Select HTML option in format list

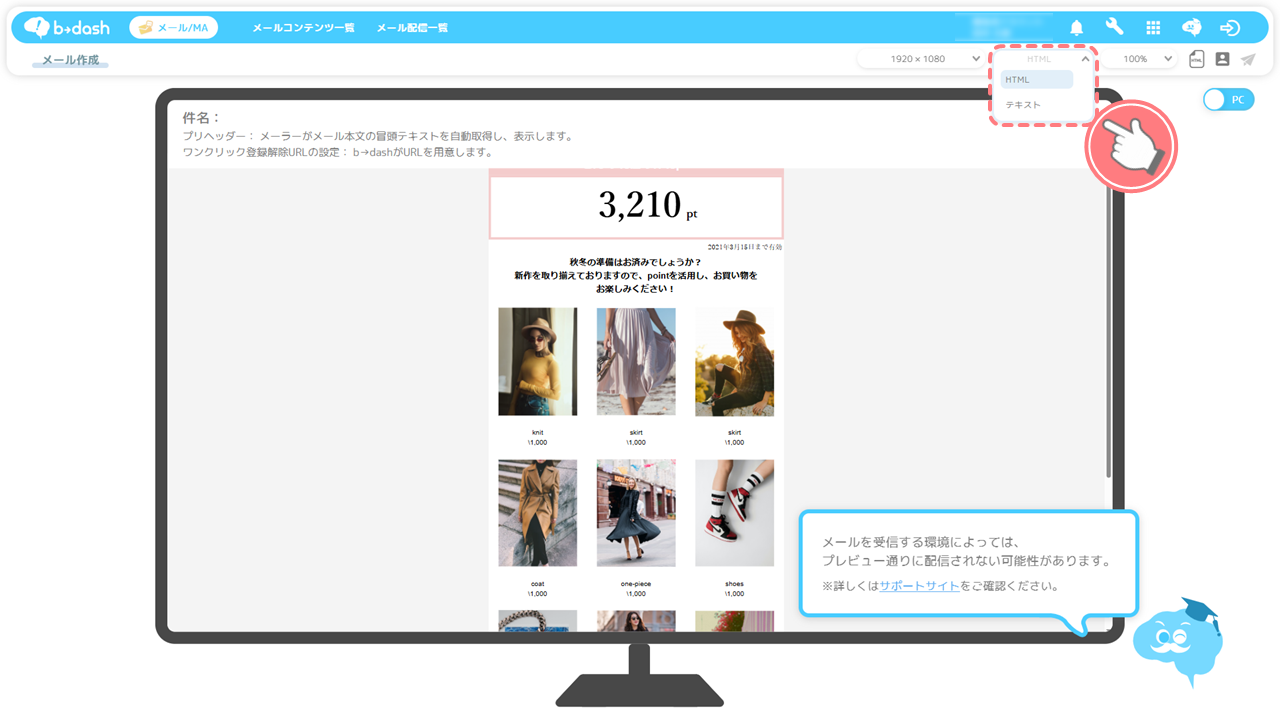click(x=1036, y=80)
